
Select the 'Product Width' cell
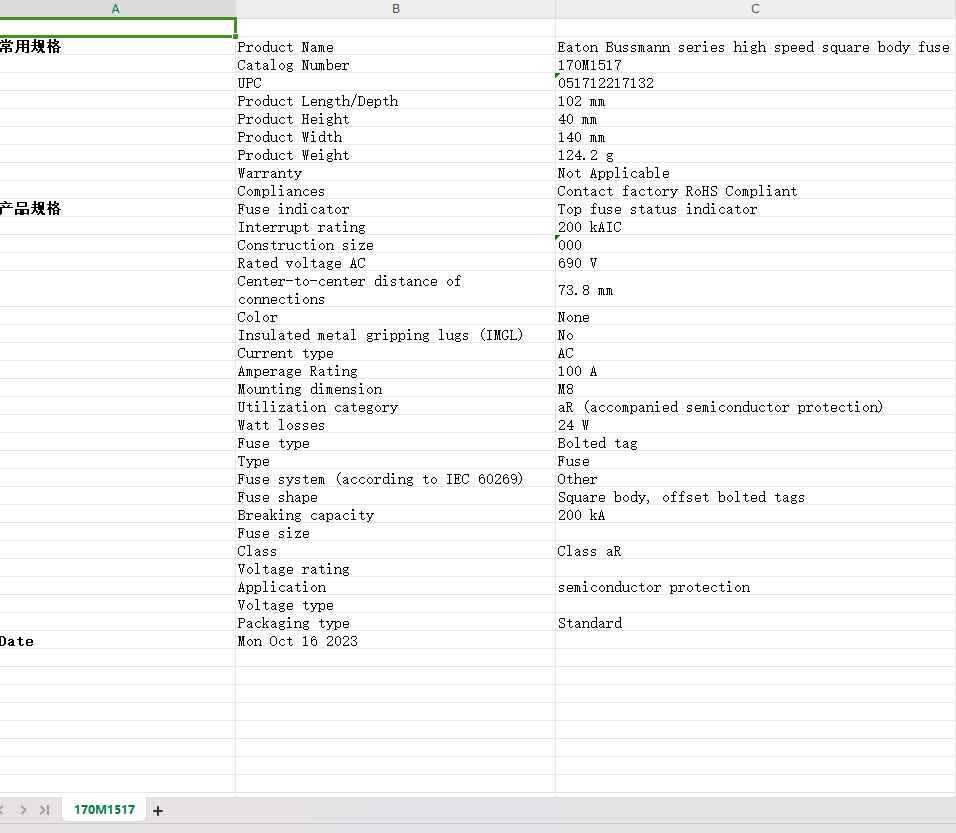pyautogui.click(x=396, y=137)
